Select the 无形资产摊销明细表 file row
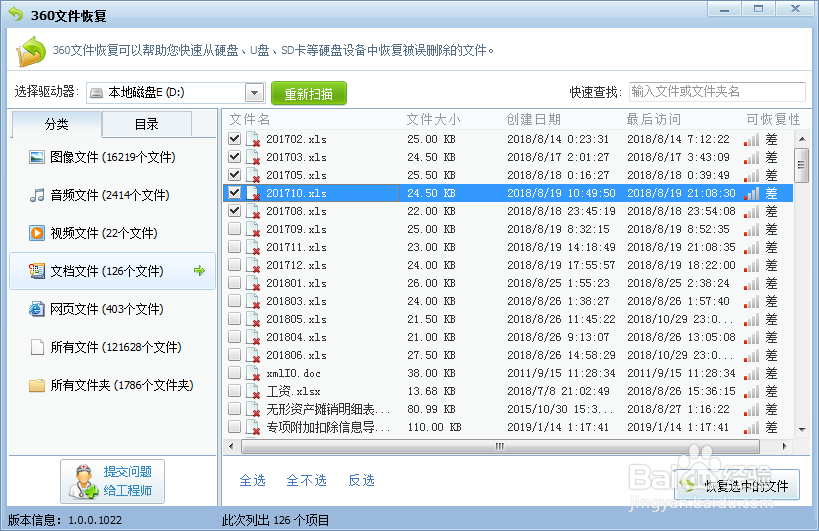This screenshot has height=531, width=819. 508,409
